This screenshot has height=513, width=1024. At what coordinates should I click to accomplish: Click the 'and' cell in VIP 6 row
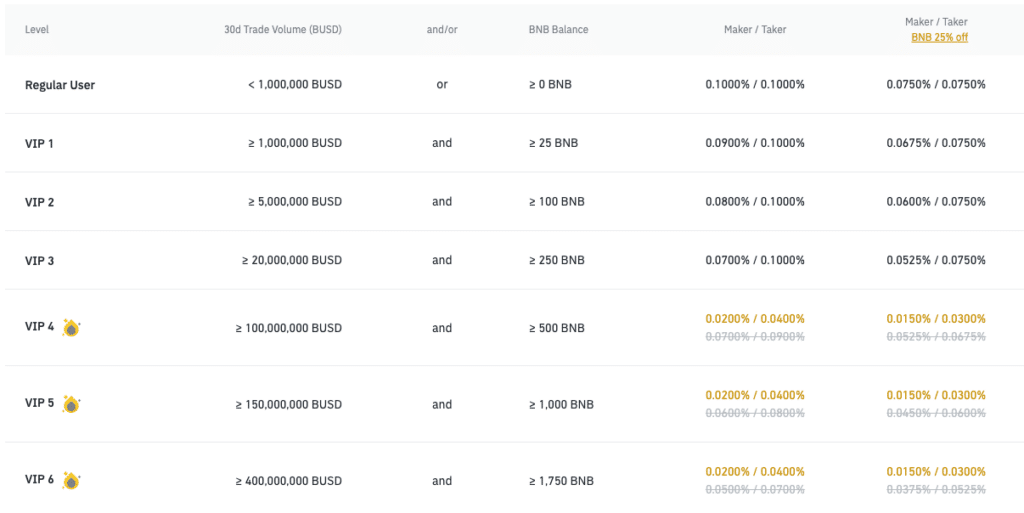442,481
